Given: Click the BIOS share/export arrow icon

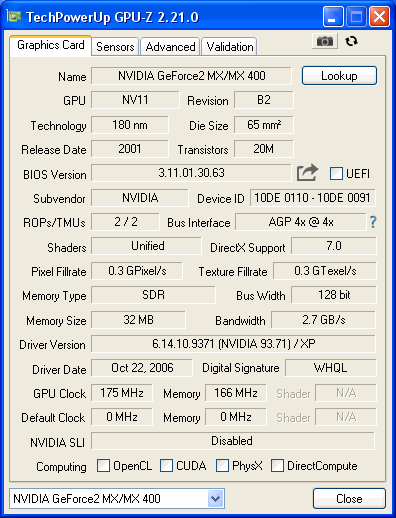Looking at the screenshot, I should tap(307, 173).
